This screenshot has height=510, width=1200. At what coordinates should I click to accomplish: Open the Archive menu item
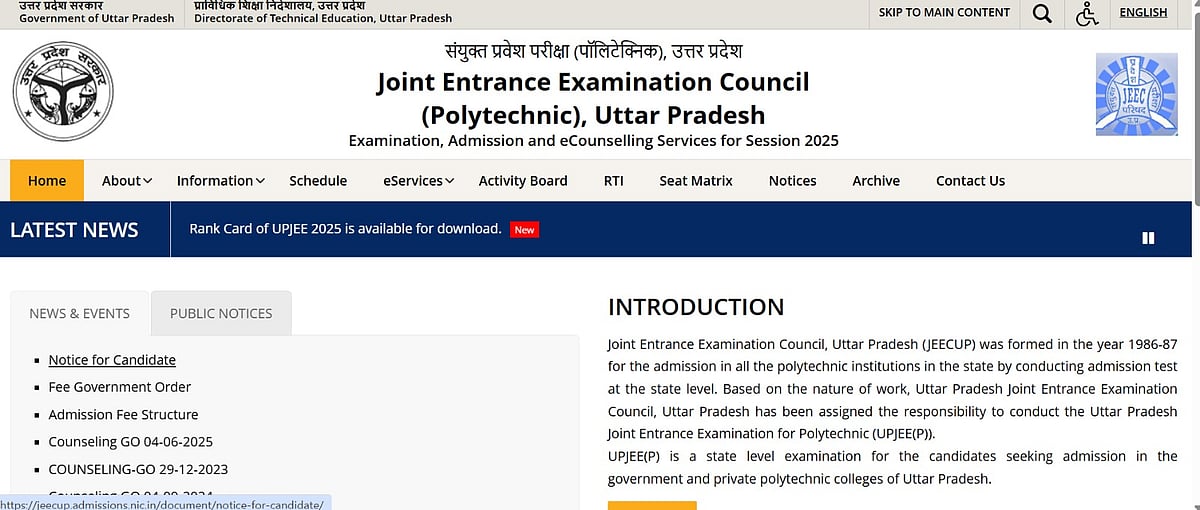click(876, 181)
